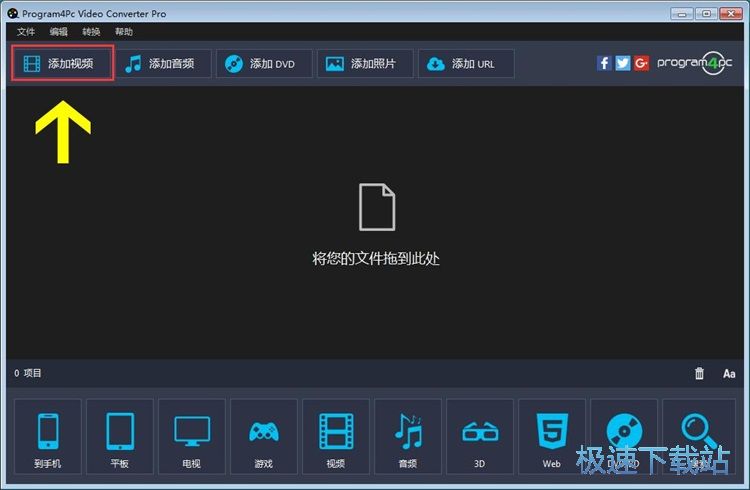This screenshot has height=490, width=750.
Task: Click the Add Photo (添加照片) button
Action: tap(365, 64)
